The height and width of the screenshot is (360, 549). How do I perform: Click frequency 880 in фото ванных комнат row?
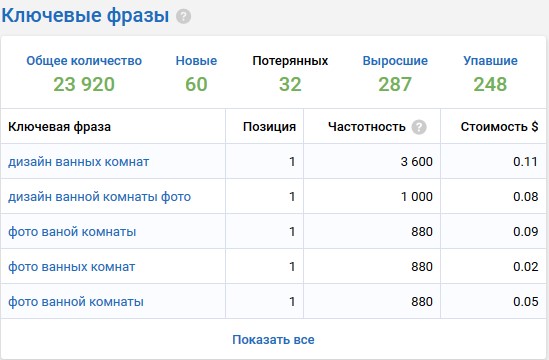click(x=422, y=267)
